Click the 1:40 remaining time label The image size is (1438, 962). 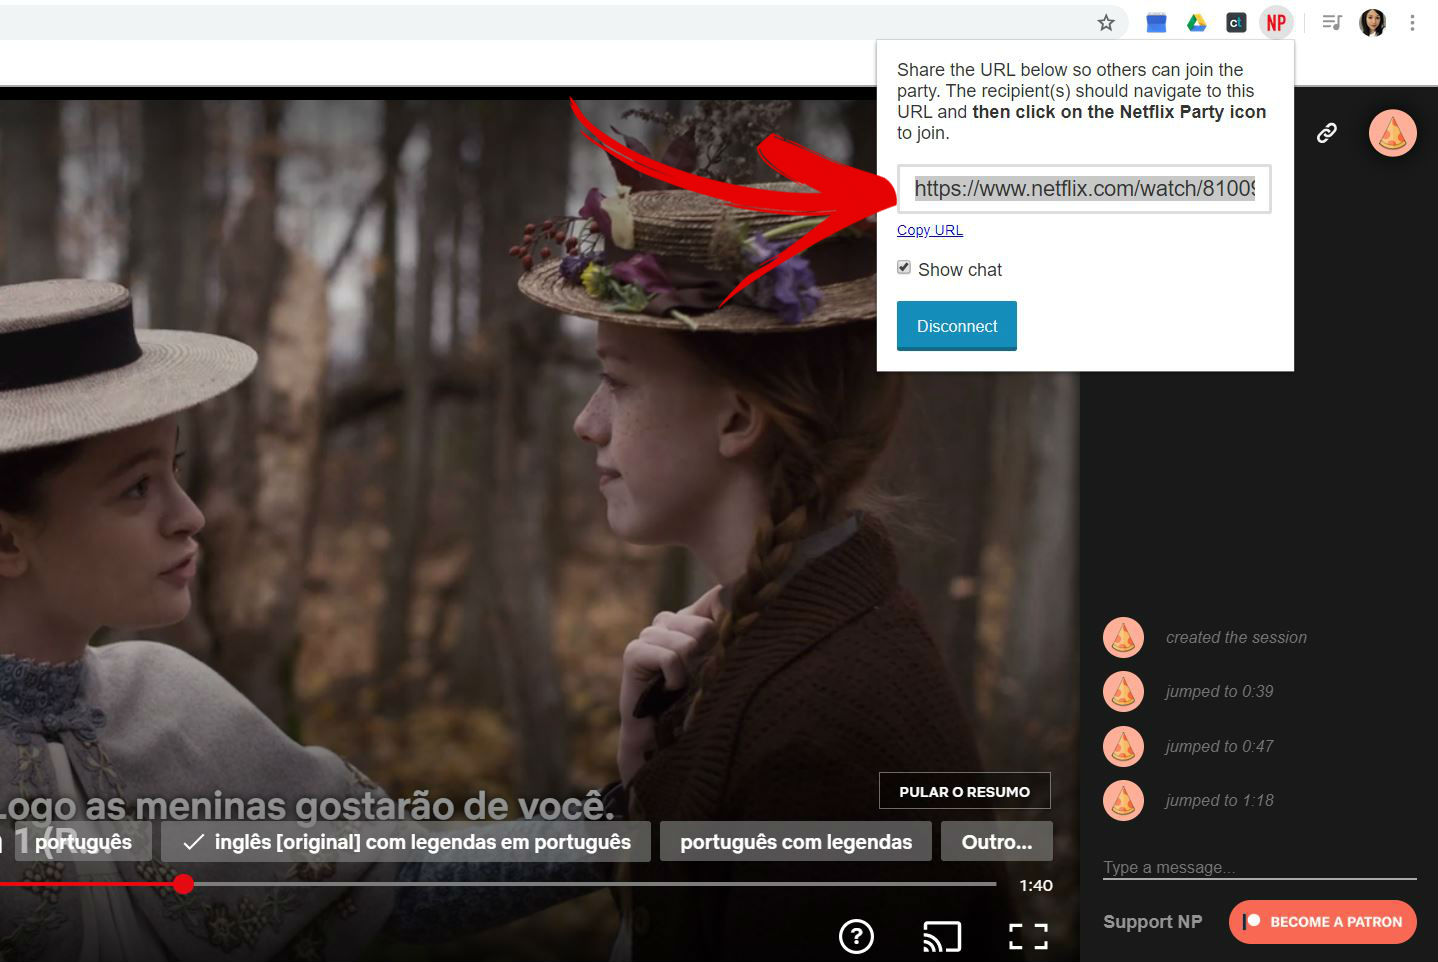1036,885
